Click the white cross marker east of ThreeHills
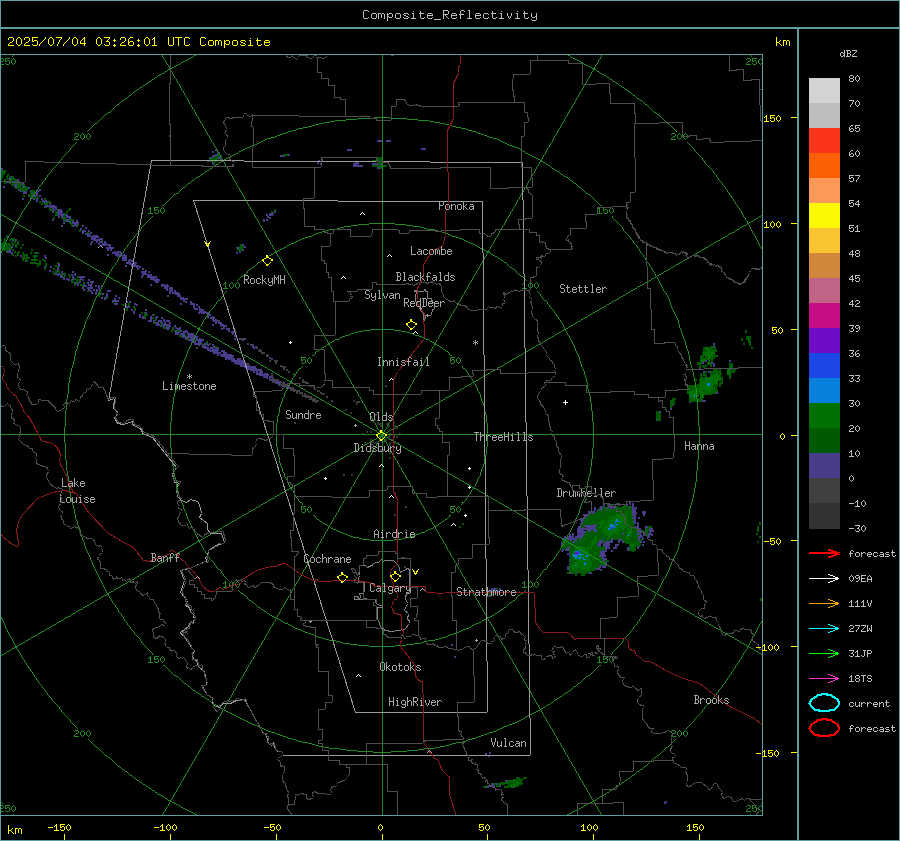Viewport: 900px width, 841px height. pos(565,402)
